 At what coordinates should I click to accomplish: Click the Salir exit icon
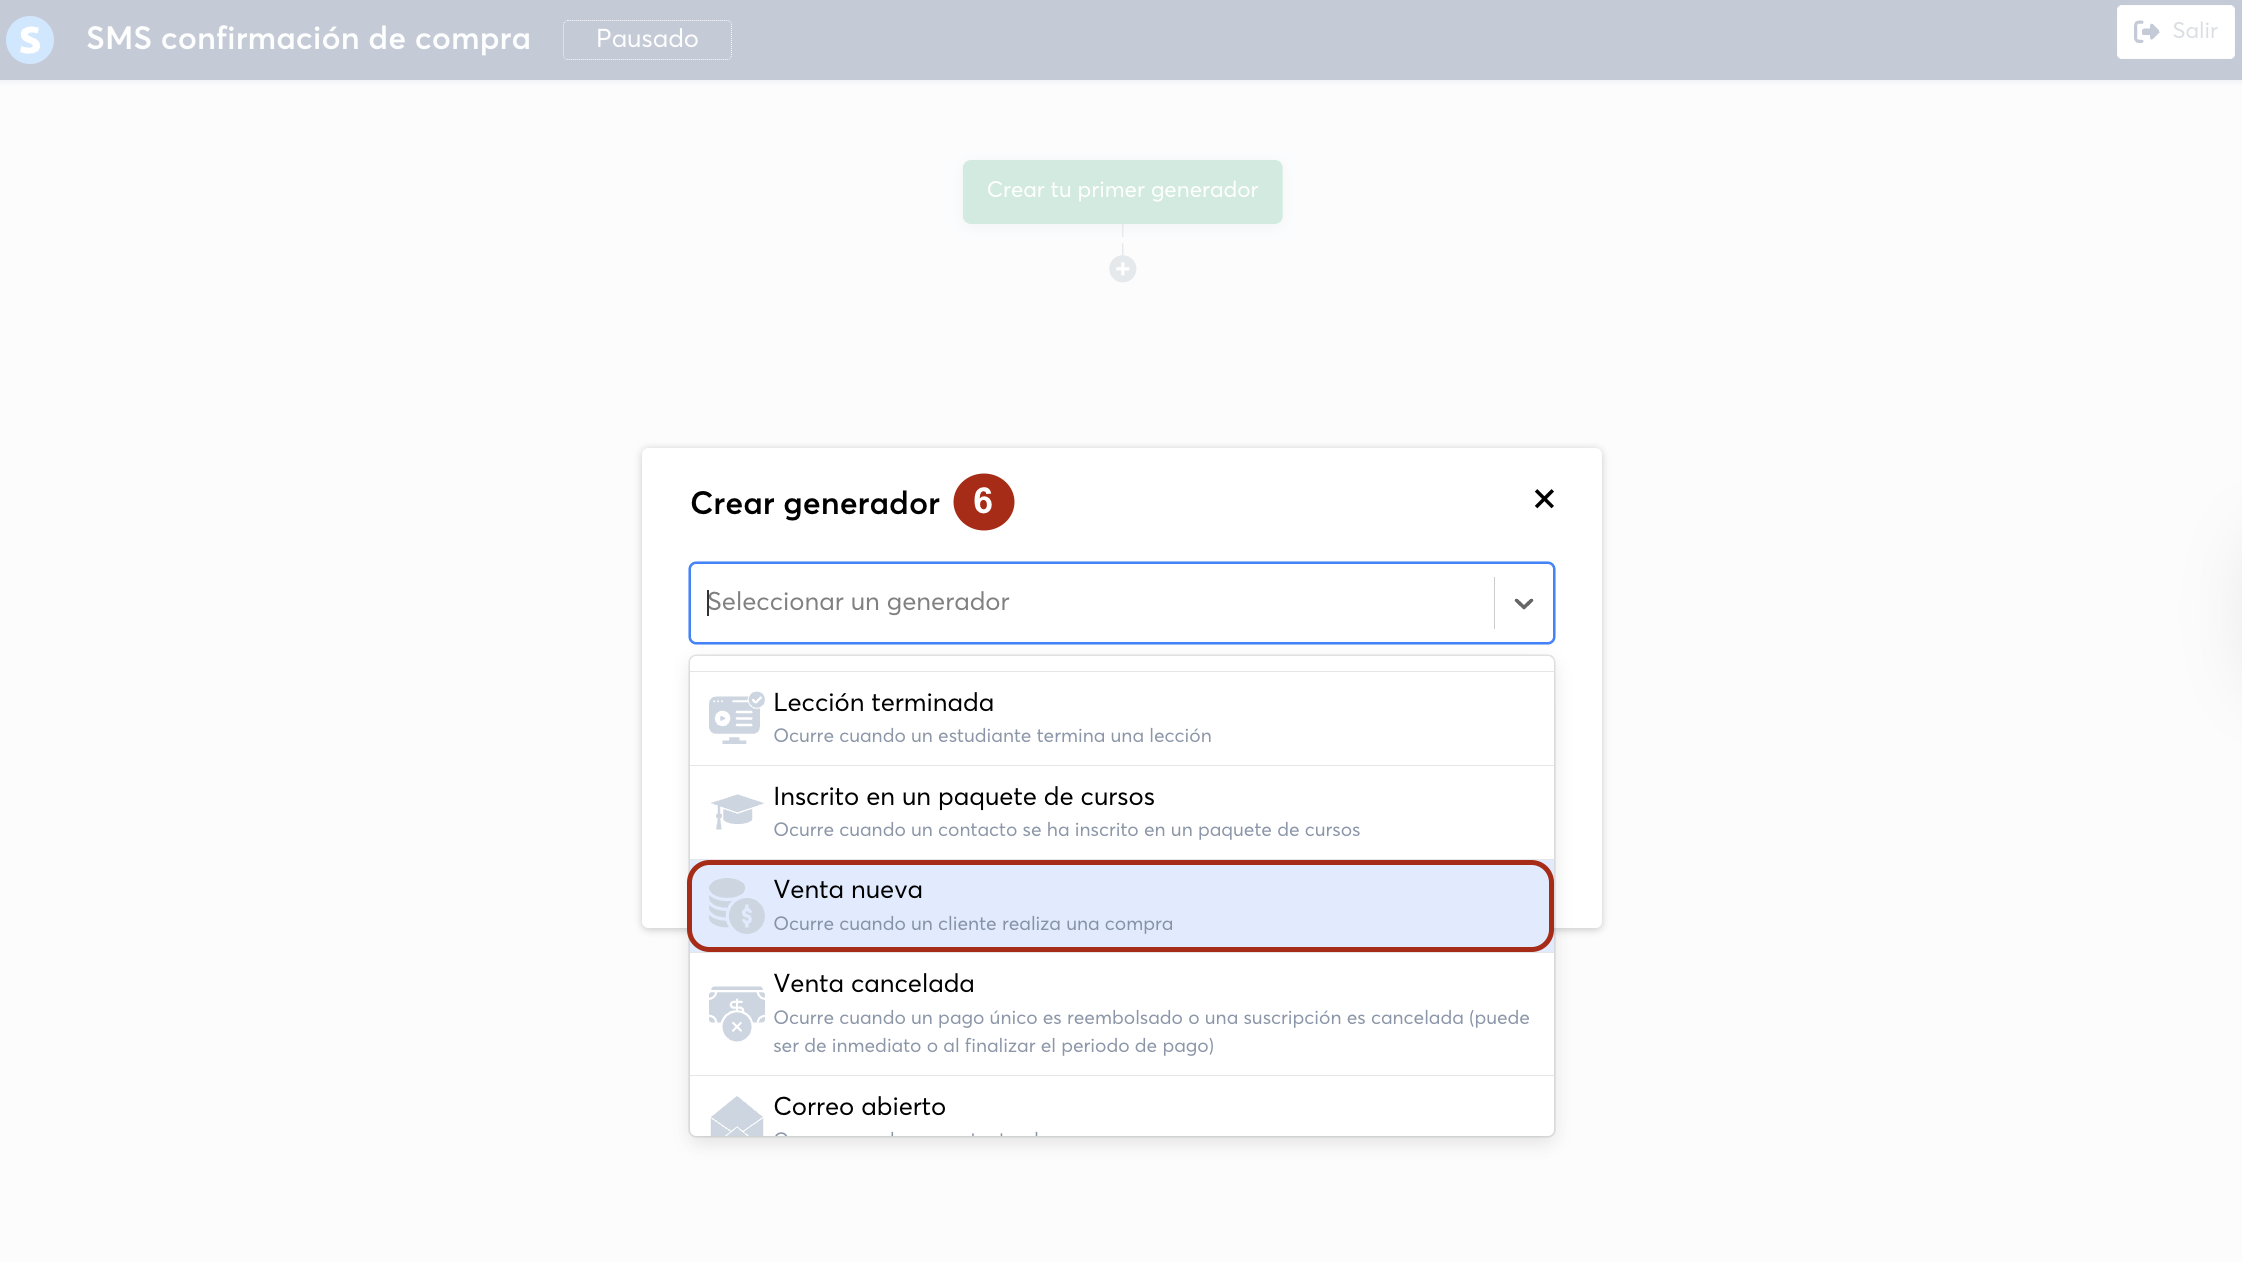(2145, 32)
